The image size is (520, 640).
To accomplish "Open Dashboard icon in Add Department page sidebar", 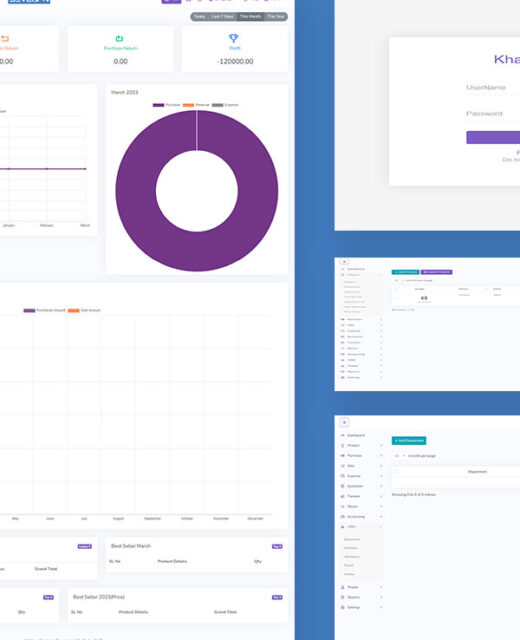I will [x=343, y=435].
